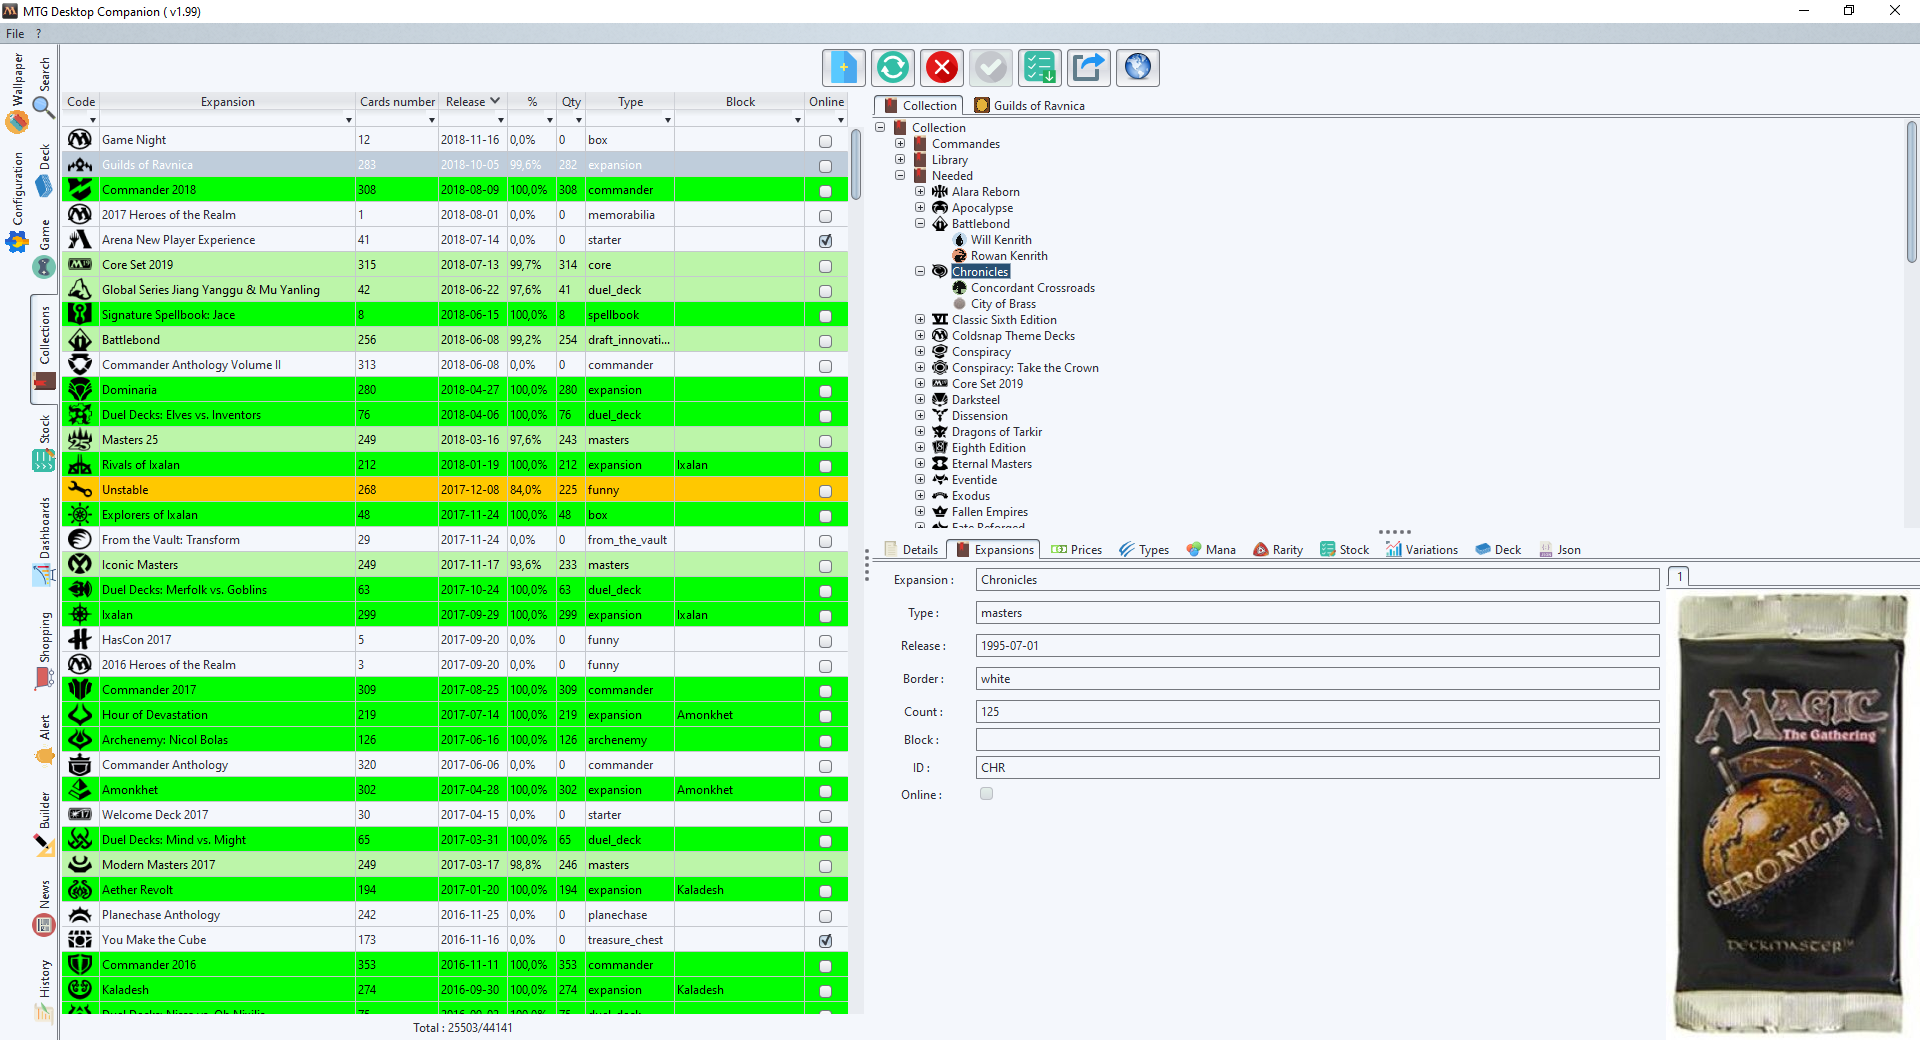The width and height of the screenshot is (1920, 1040).
Task: Open the Builder sidebar module
Action: 44,823
